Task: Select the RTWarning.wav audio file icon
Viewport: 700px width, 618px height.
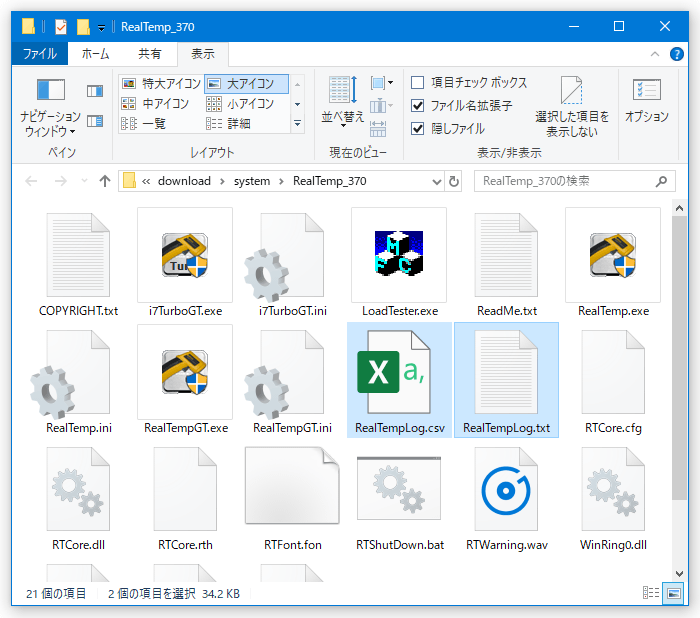Action: (x=506, y=489)
